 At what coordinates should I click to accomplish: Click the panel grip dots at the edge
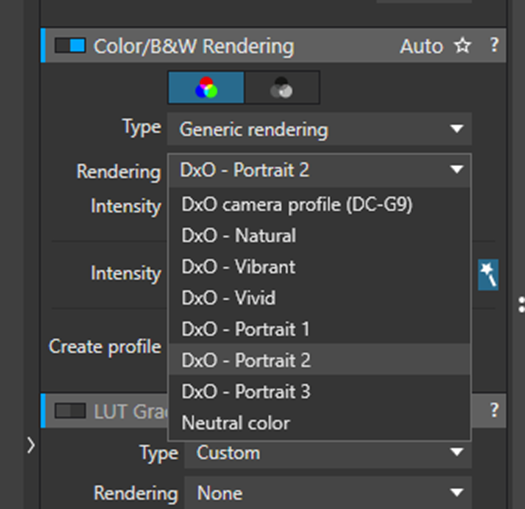521,305
